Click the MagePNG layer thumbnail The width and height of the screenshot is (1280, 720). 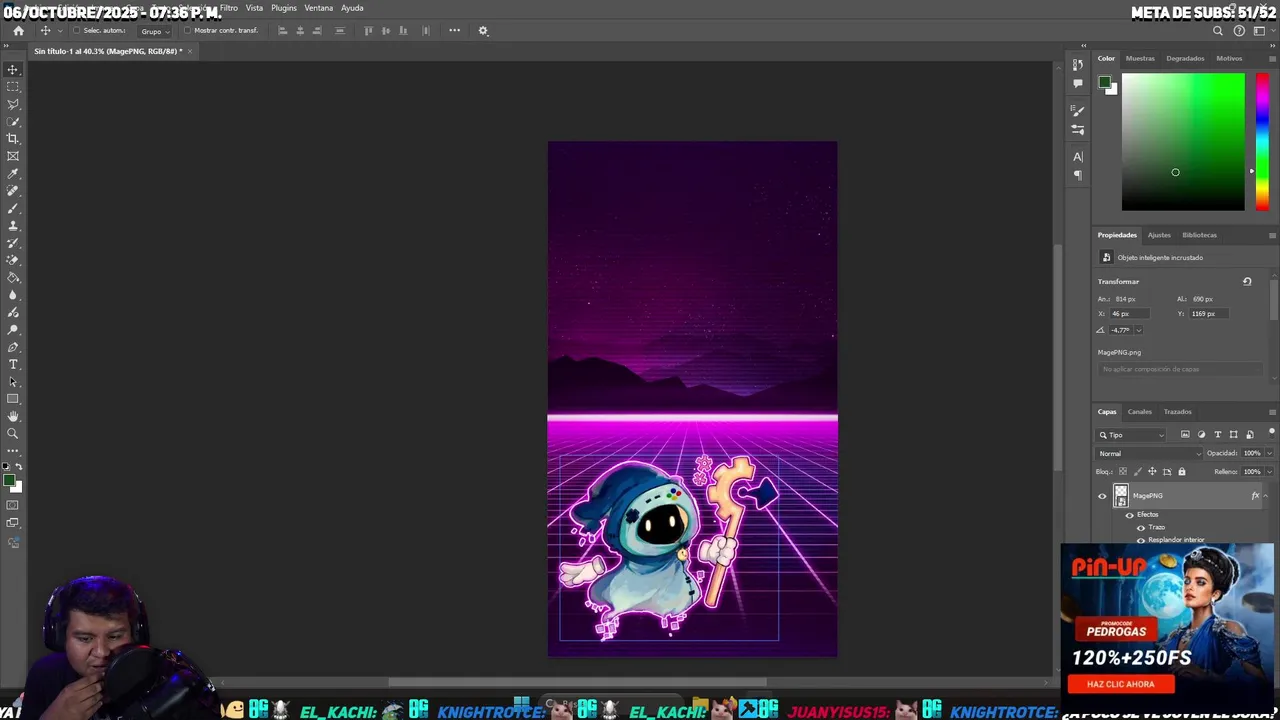click(x=1121, y=496)
